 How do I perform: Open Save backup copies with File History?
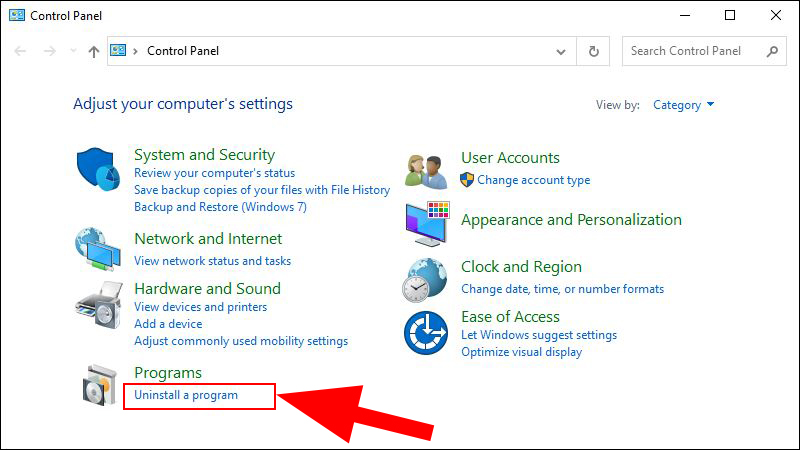262,190
